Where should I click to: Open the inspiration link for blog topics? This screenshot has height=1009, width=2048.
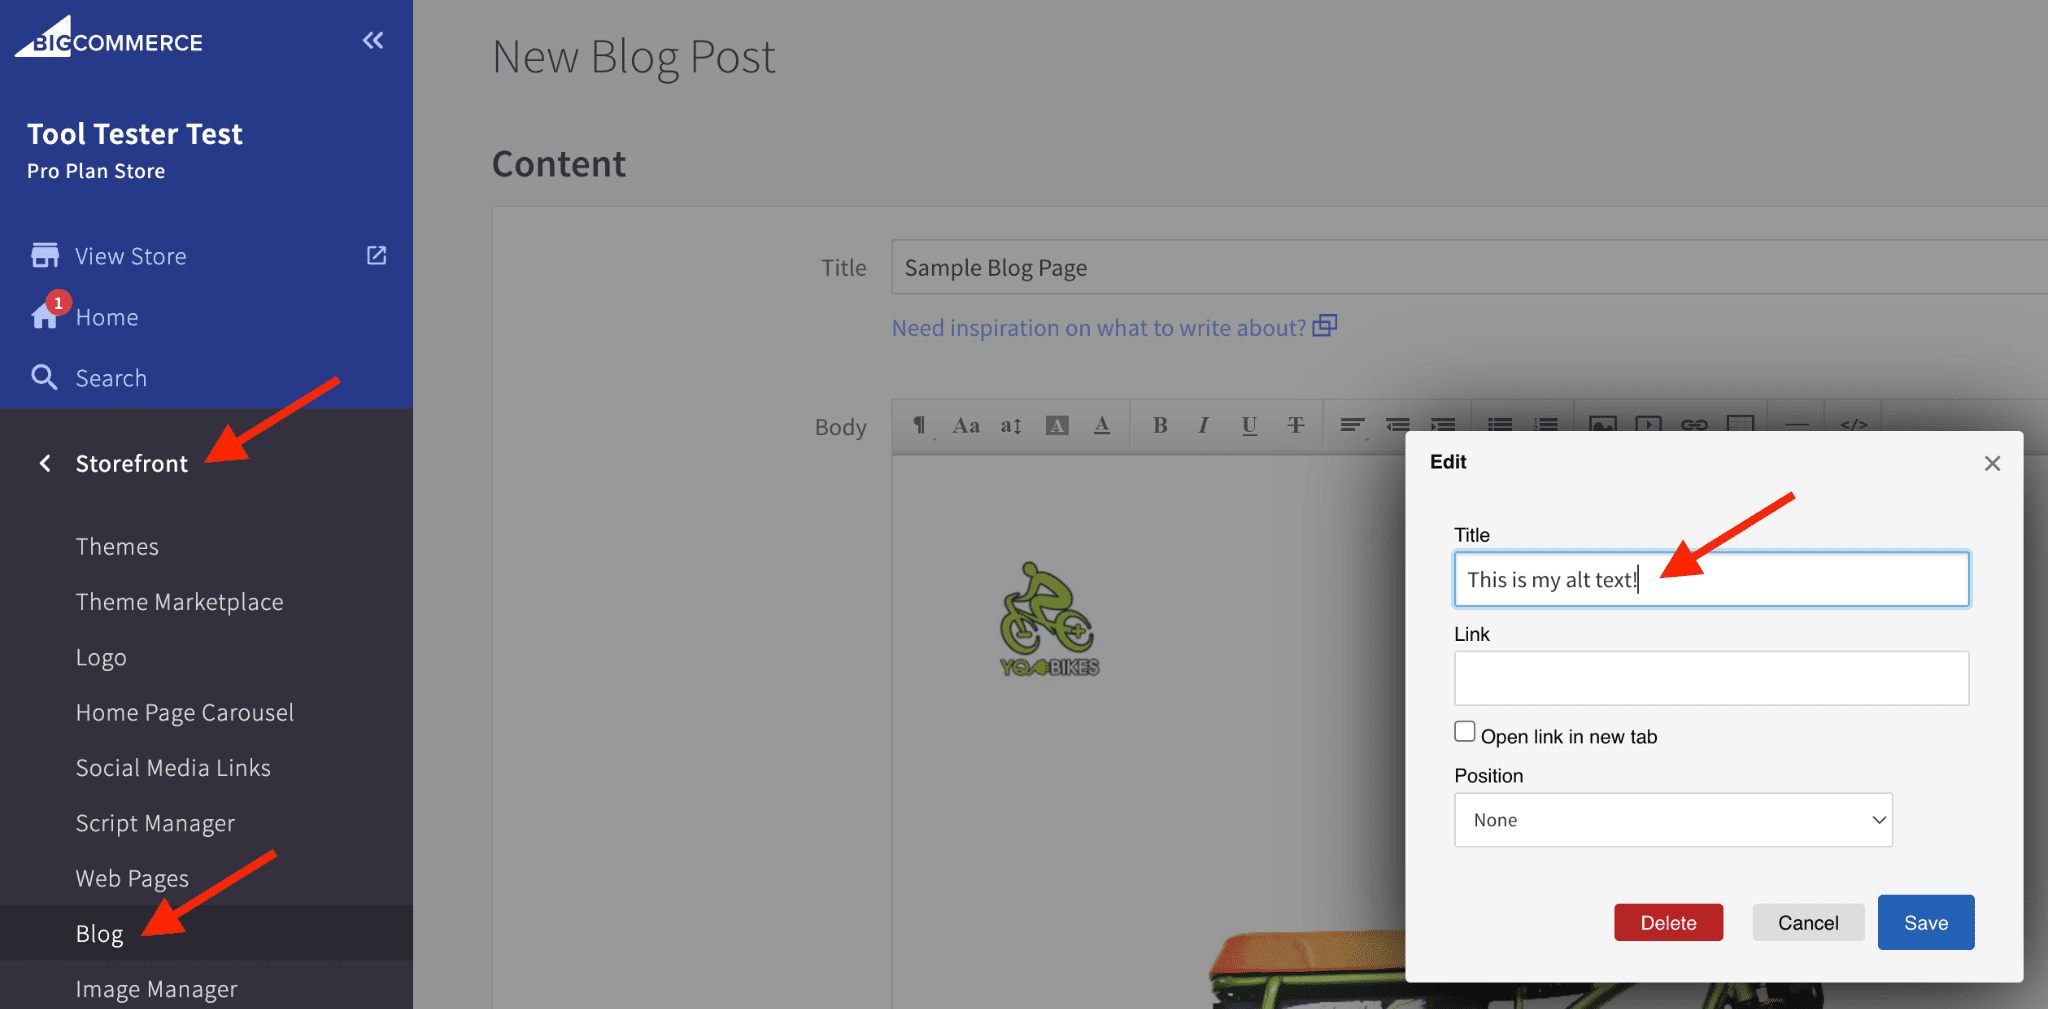[x=1114, y=327]
